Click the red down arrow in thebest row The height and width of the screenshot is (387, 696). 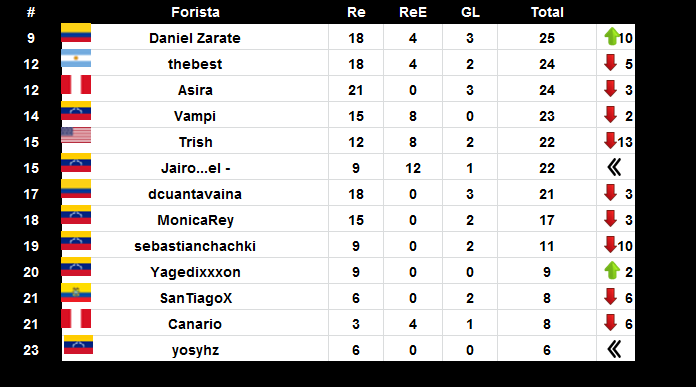pyautogui.click(x=610, y=63)
